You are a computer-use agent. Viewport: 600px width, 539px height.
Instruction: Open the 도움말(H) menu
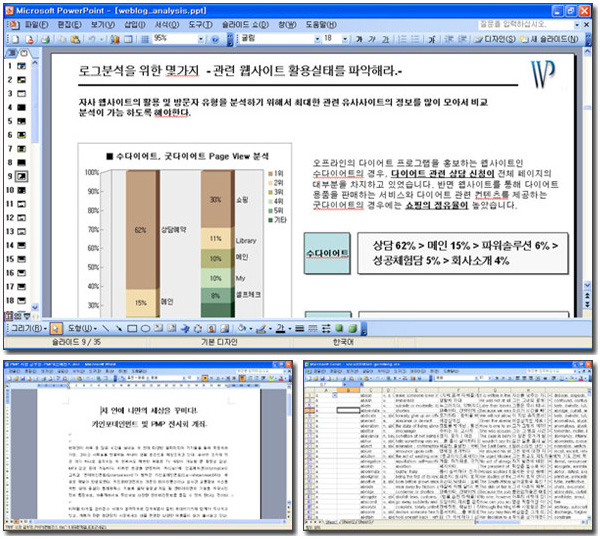tap(321, 25)
